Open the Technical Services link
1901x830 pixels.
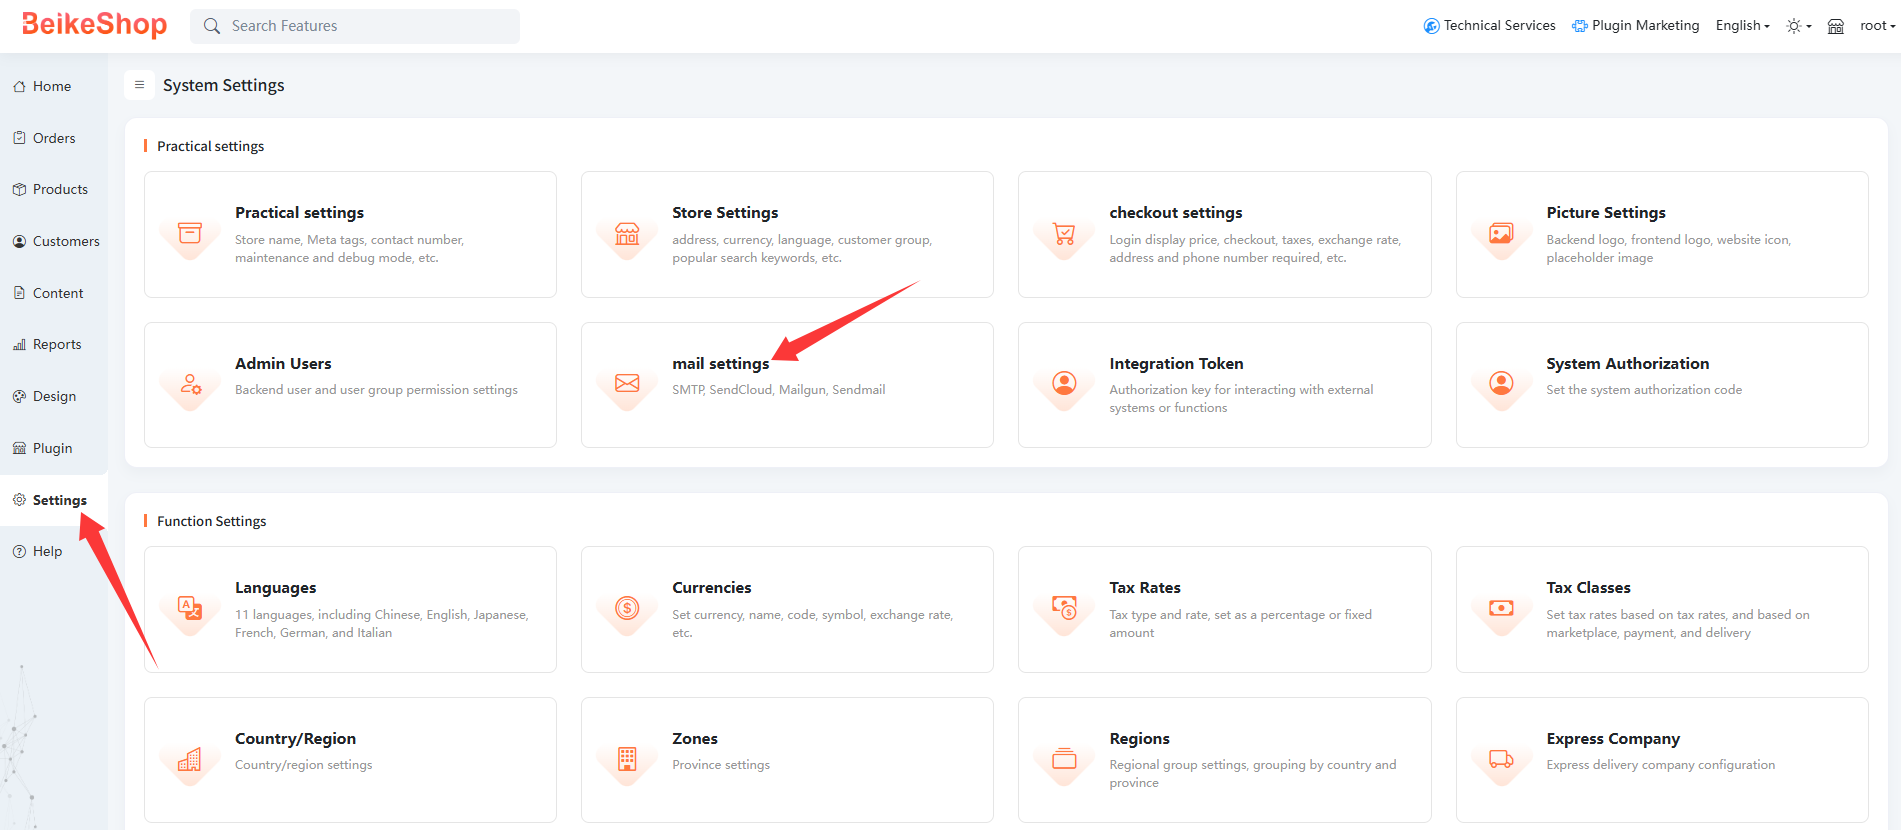(1490, 26)
